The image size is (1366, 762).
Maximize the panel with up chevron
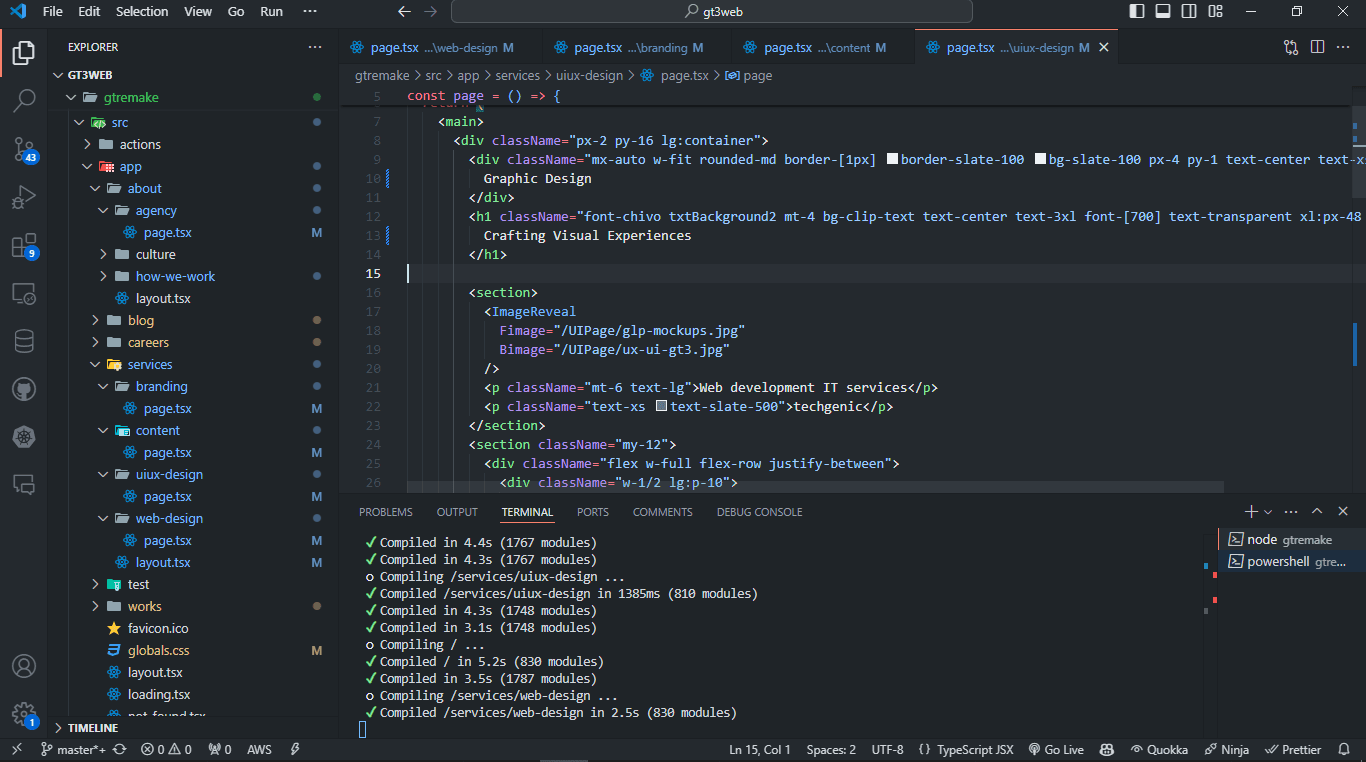pyautogui.click(x=1317, y=511)
